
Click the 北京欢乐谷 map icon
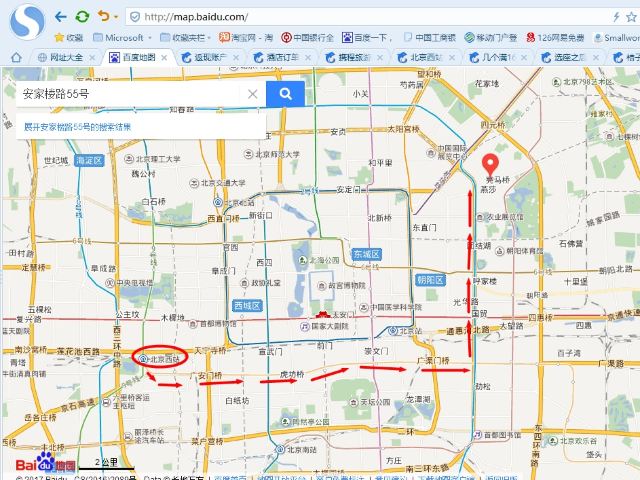coord(553,441)
